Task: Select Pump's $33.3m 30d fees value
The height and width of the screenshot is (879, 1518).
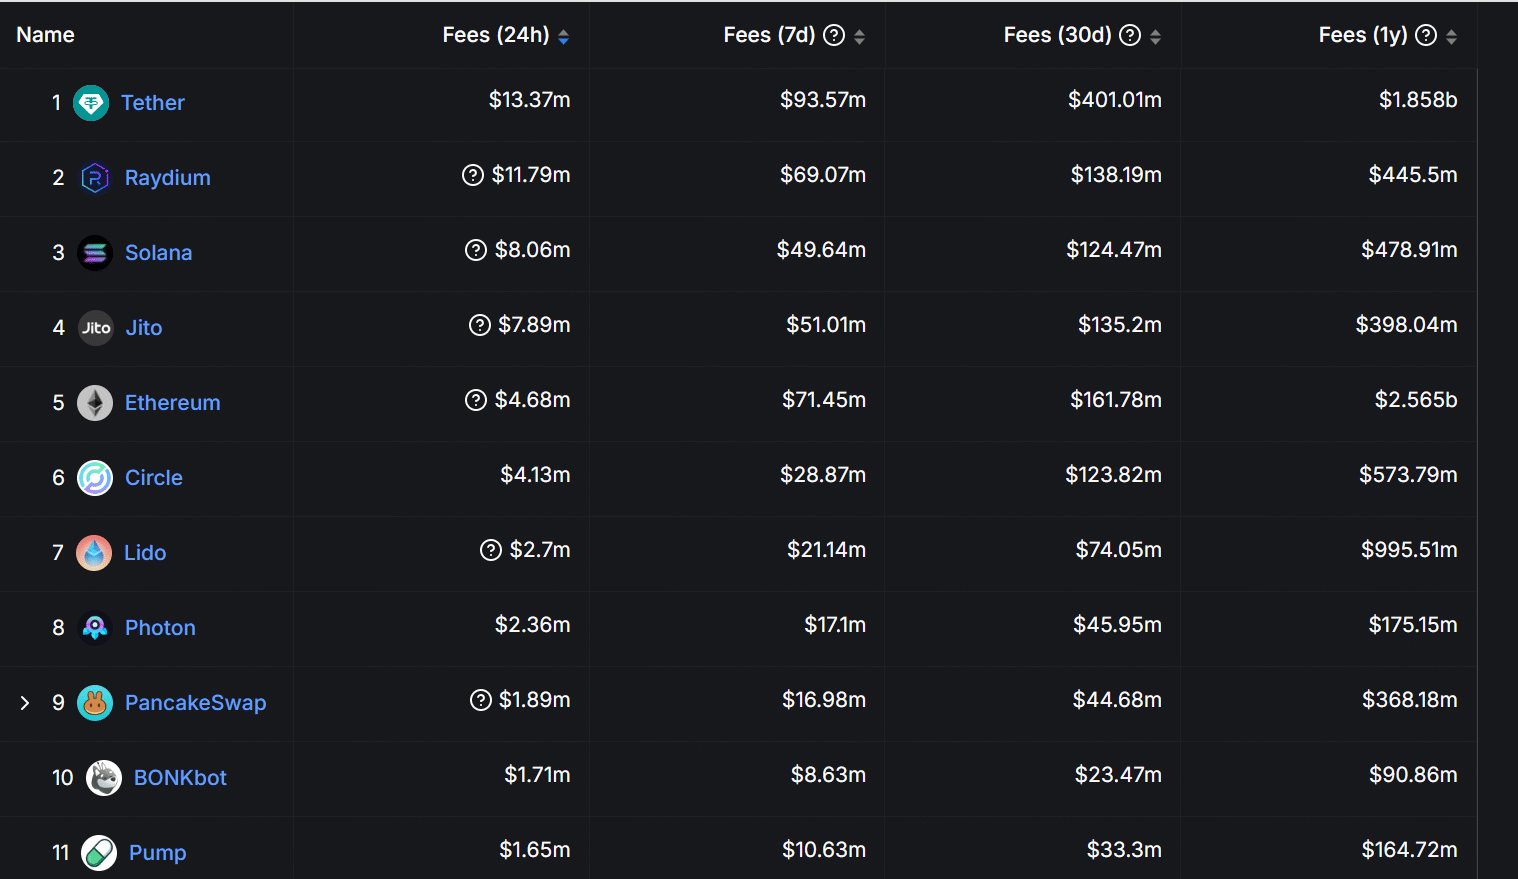Action: tap(1124, 850)
